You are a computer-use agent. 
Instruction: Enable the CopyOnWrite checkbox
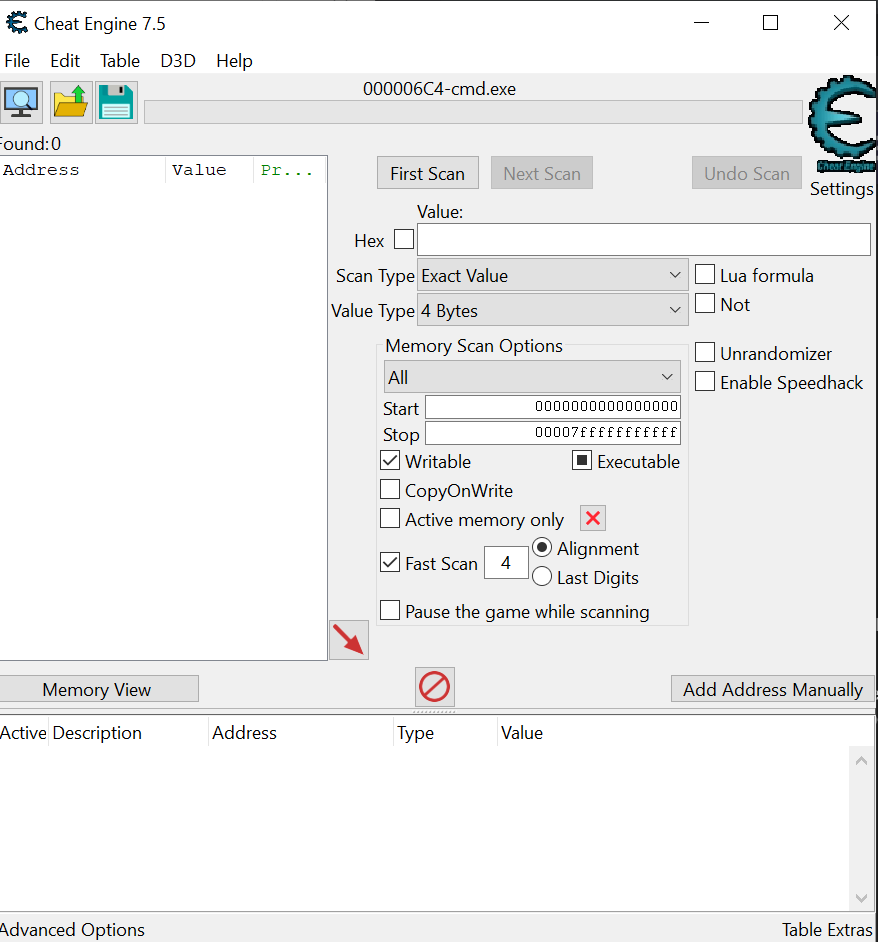click(390, 490)
